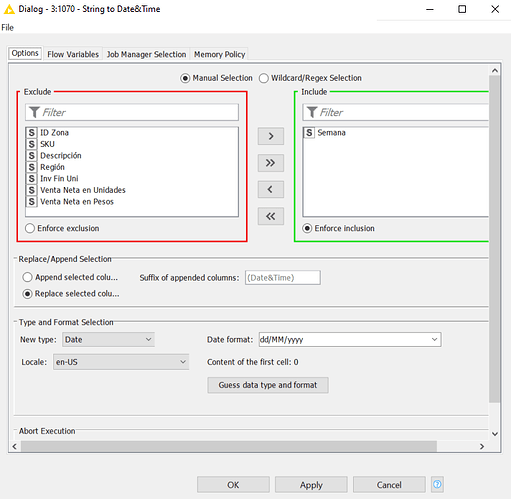Select Venta Neta en Pesos in Exclude list
Viewport: 511px width, 499px height.
coord(77,202)
